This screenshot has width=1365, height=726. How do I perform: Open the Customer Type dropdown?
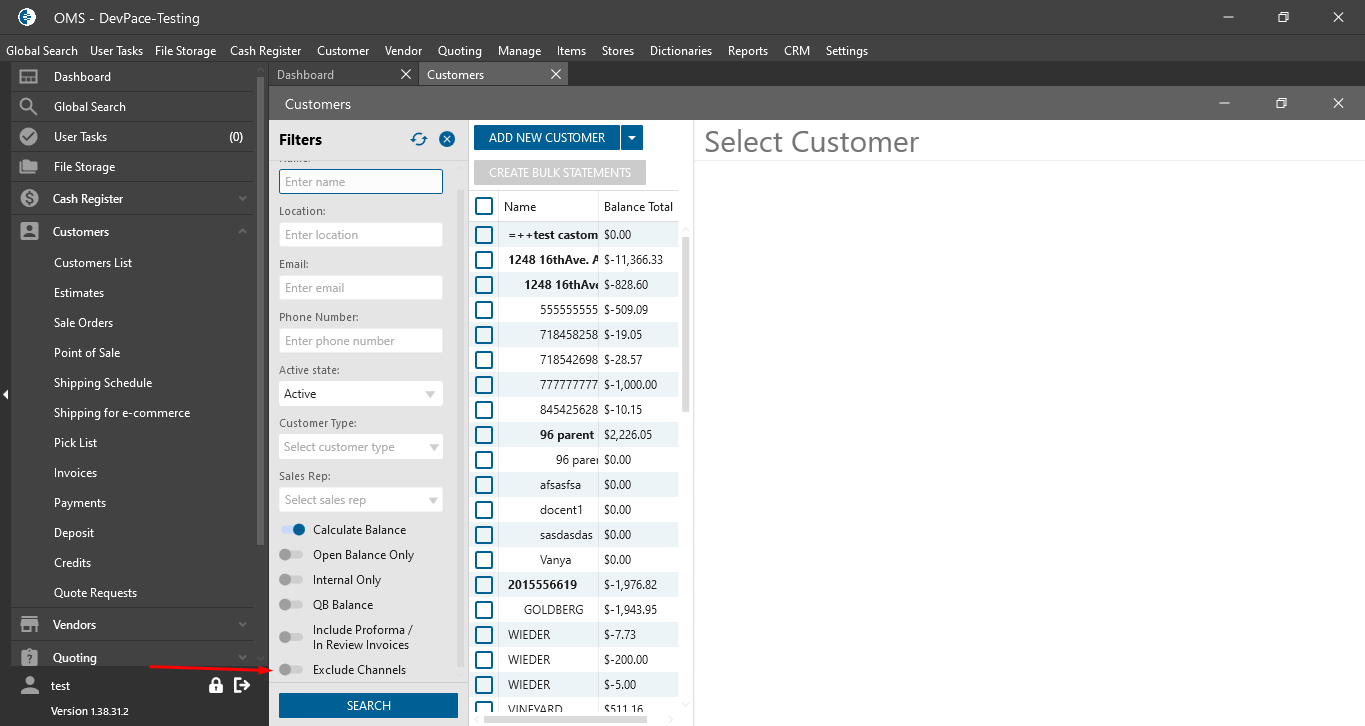(360, 447)
